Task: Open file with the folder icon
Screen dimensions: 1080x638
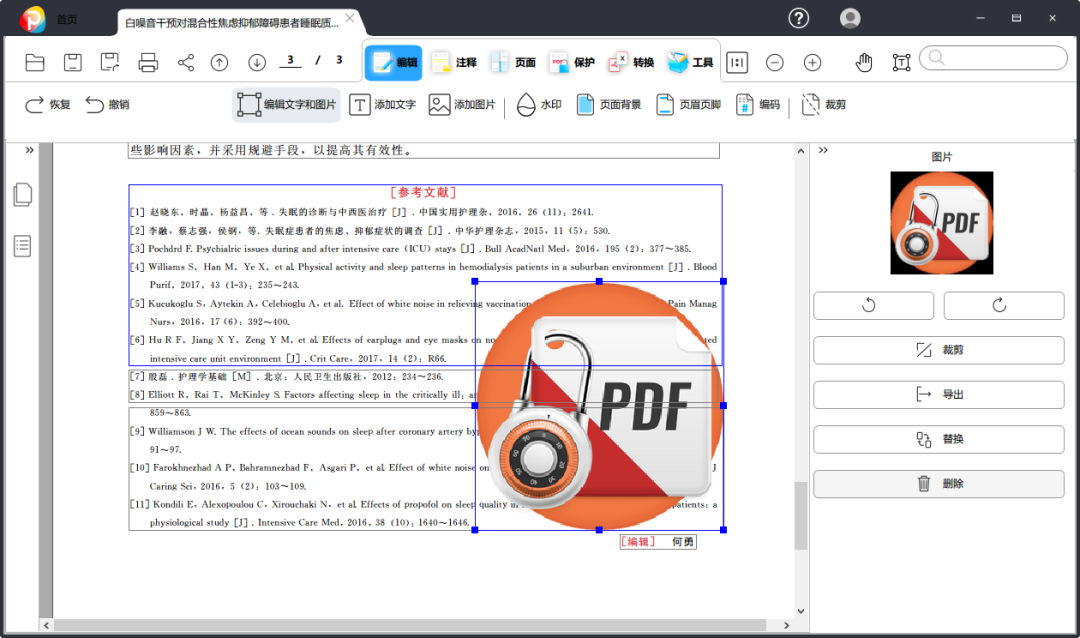Action: 34,63
